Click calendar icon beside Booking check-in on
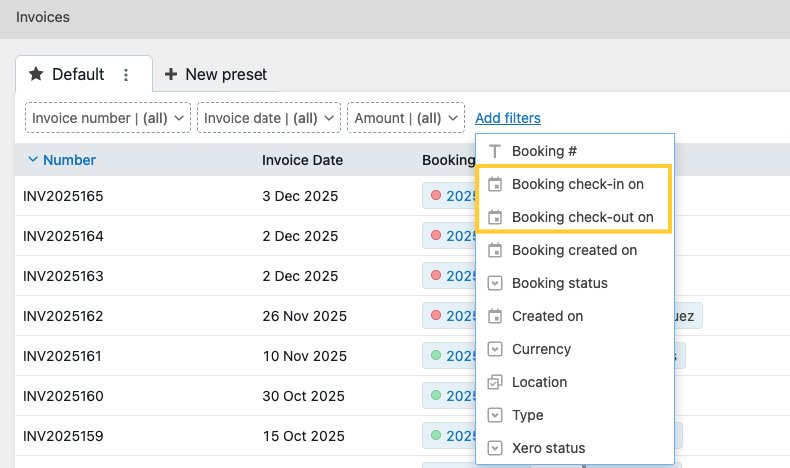The width and height of the screenshot is (790, 468). 494,184
